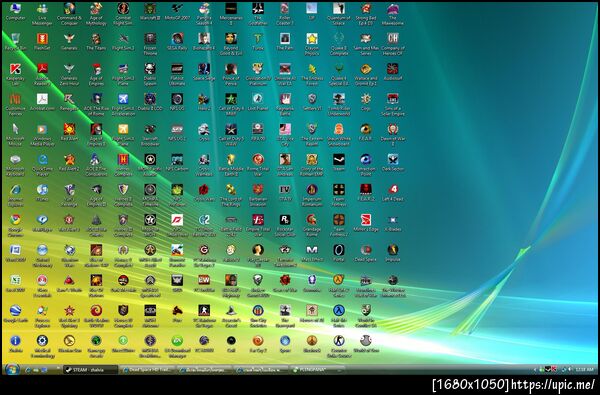Viewport: 600px width, 395px height.
Task: Launch the Dark Sector shortcut
Action: click(393, 163)
